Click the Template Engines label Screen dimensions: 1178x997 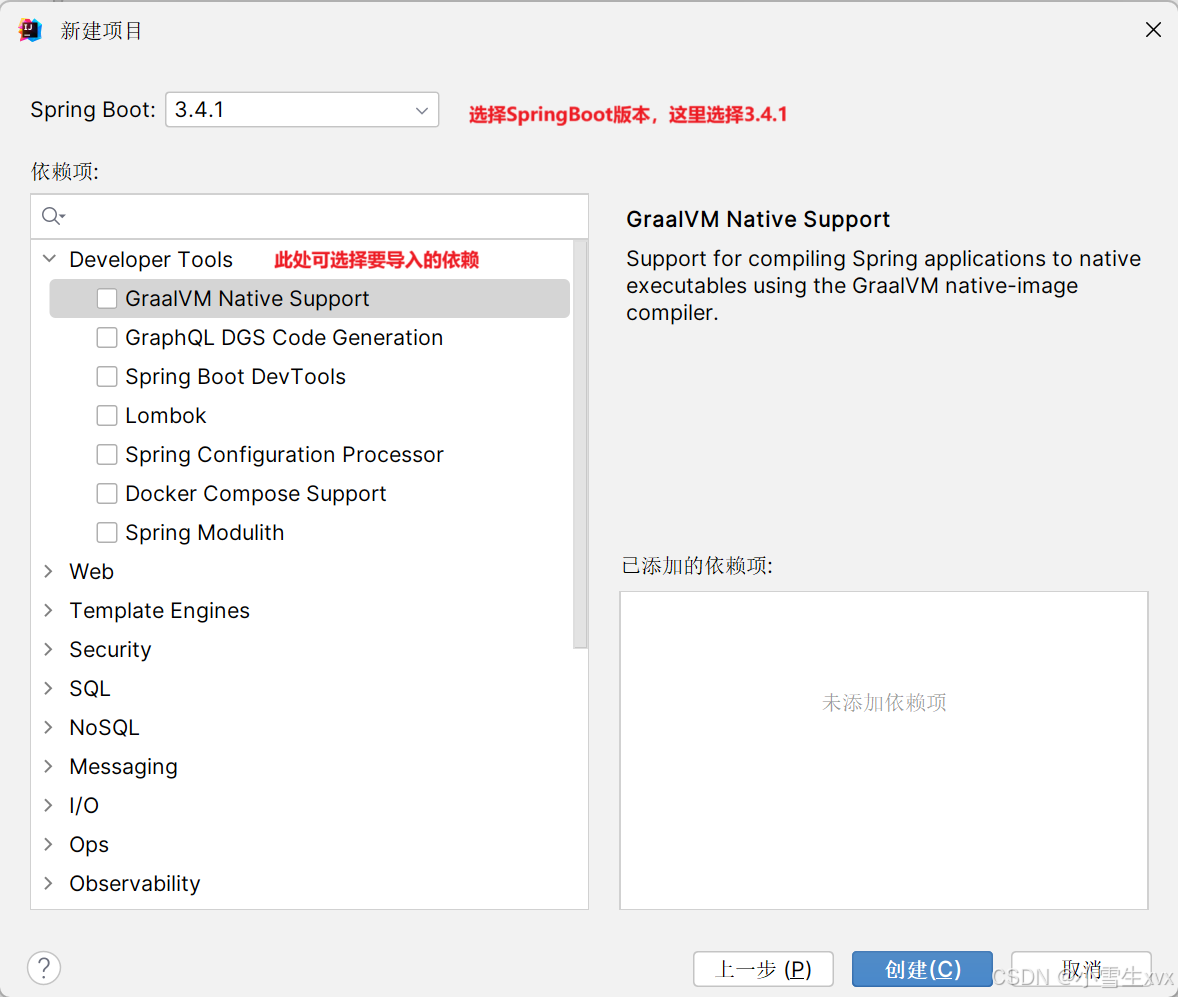160,611
